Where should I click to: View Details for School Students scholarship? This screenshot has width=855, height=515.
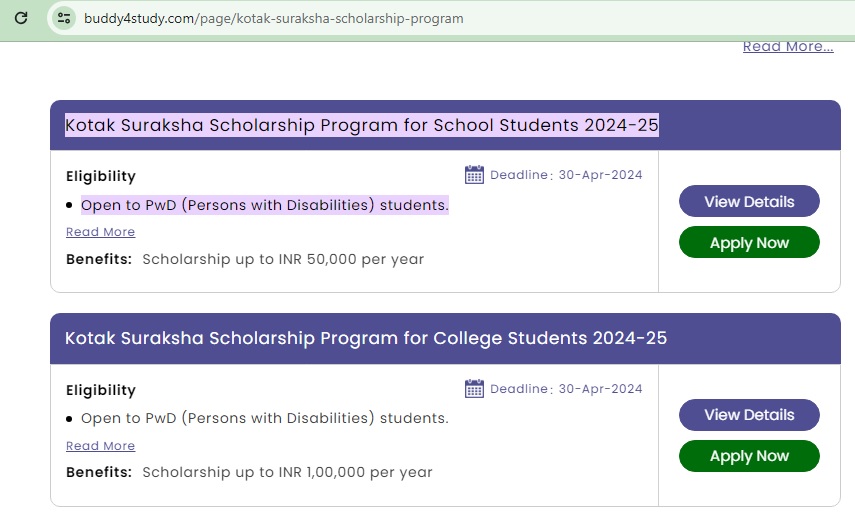(x=749, y=201)
